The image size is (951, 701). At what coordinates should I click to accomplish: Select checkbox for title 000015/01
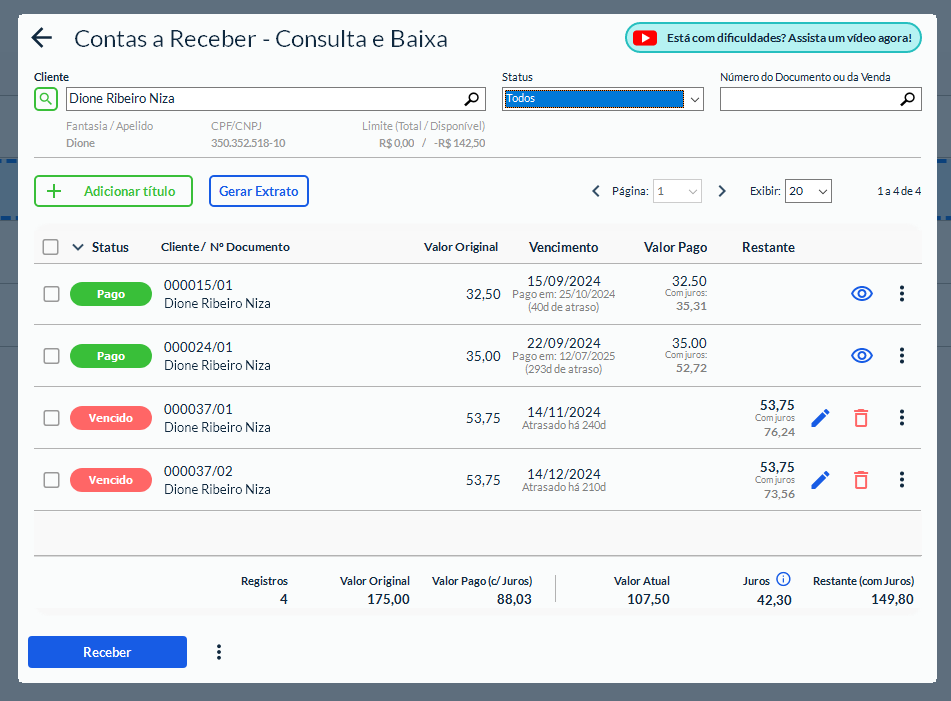[x=51, y=294]
